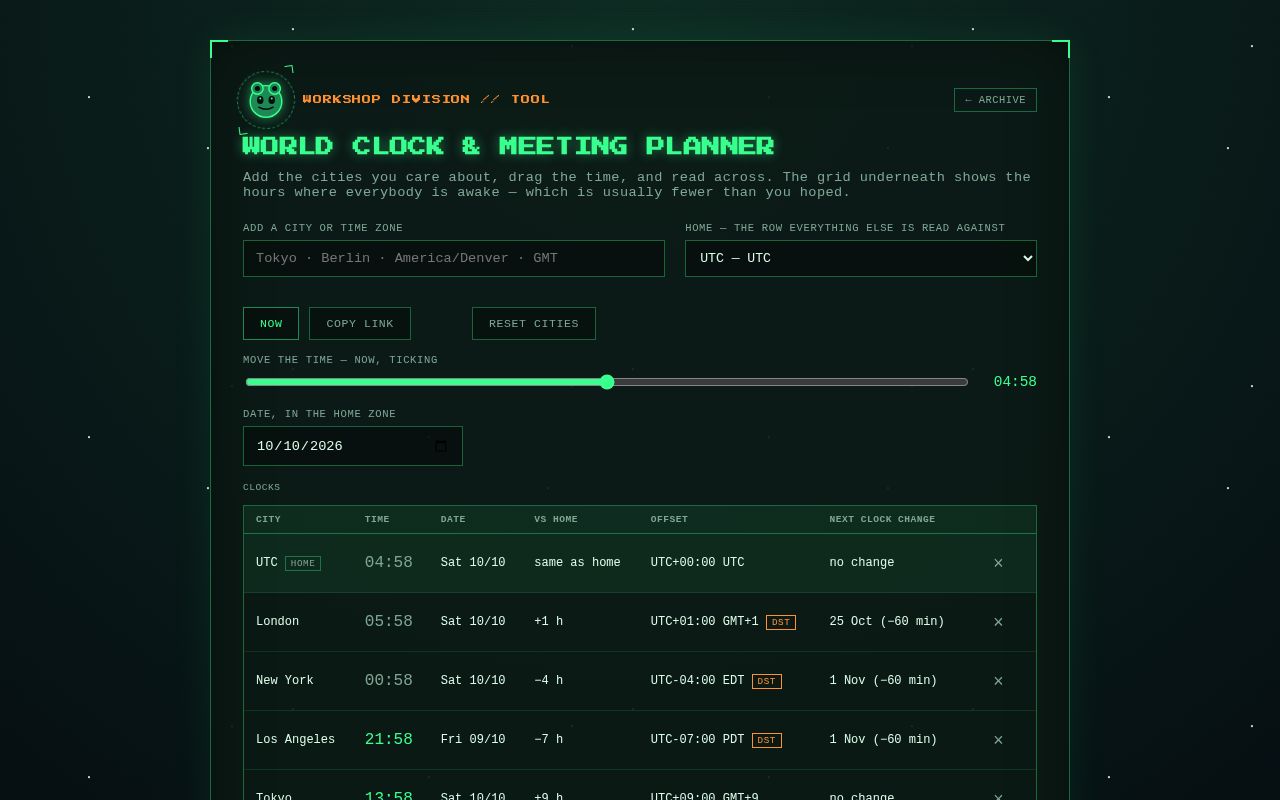Click the time slider handle
The width and height of the screenshot is (1280, 800).
607,382
